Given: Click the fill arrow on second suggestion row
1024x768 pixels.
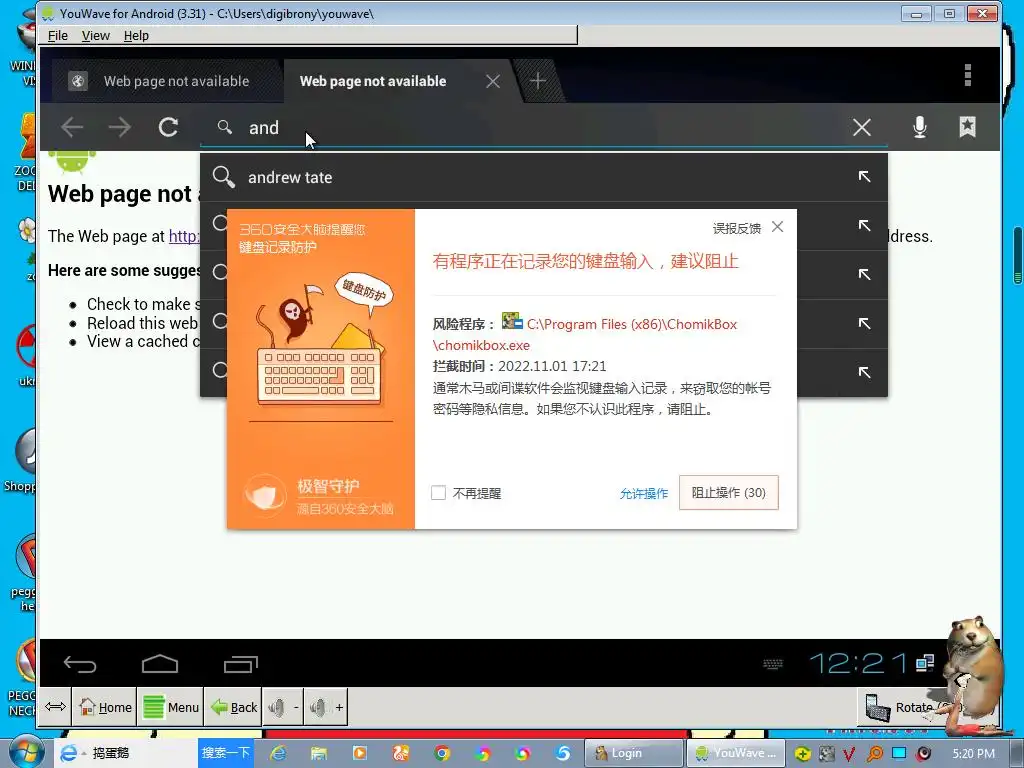Looking at the screenshot, I should [864, 225].
